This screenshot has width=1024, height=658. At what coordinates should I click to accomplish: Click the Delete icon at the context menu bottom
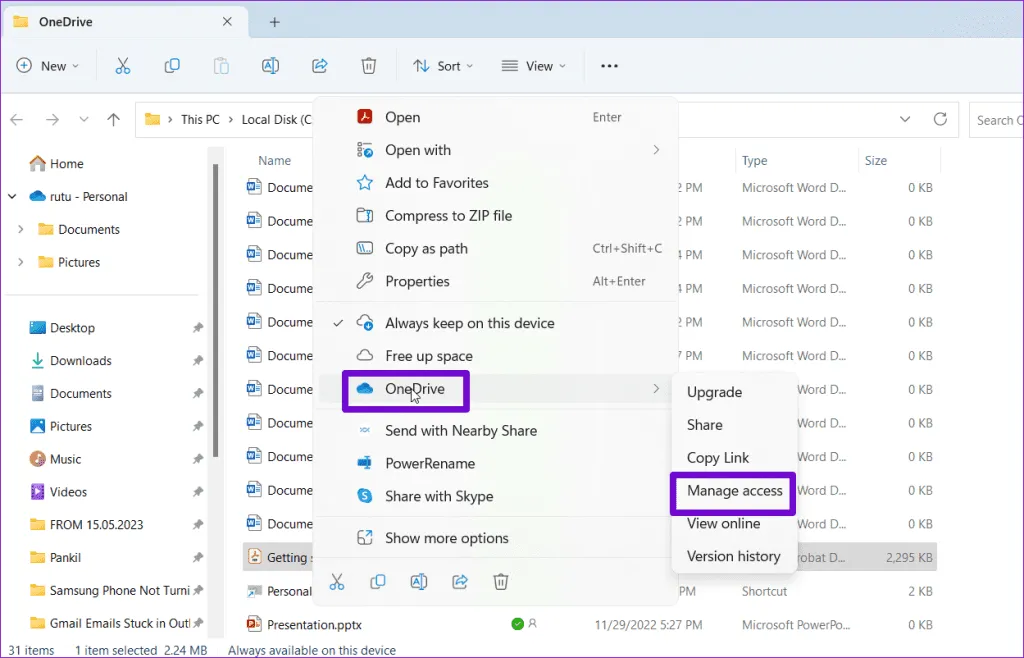tap(501, 581)
